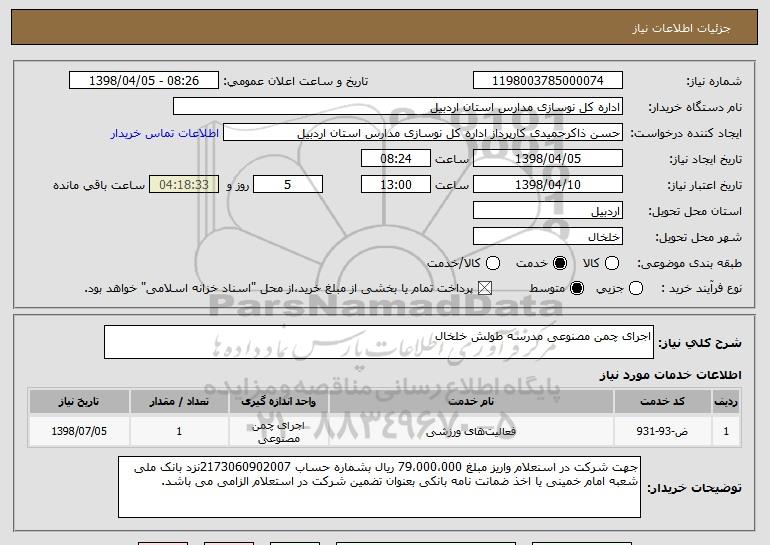This screenshot has width=770, height=545.
Task: Click the delivery province field اردبیل
Action: click(548, 211)
